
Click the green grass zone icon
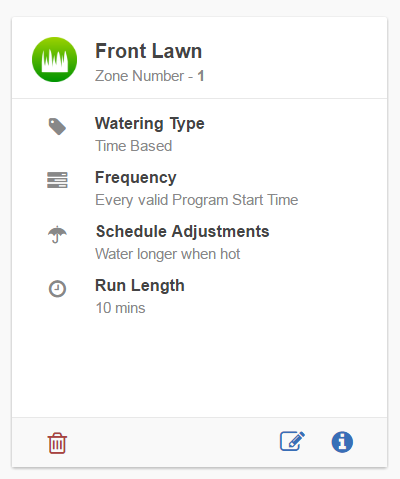pos(54,59)
